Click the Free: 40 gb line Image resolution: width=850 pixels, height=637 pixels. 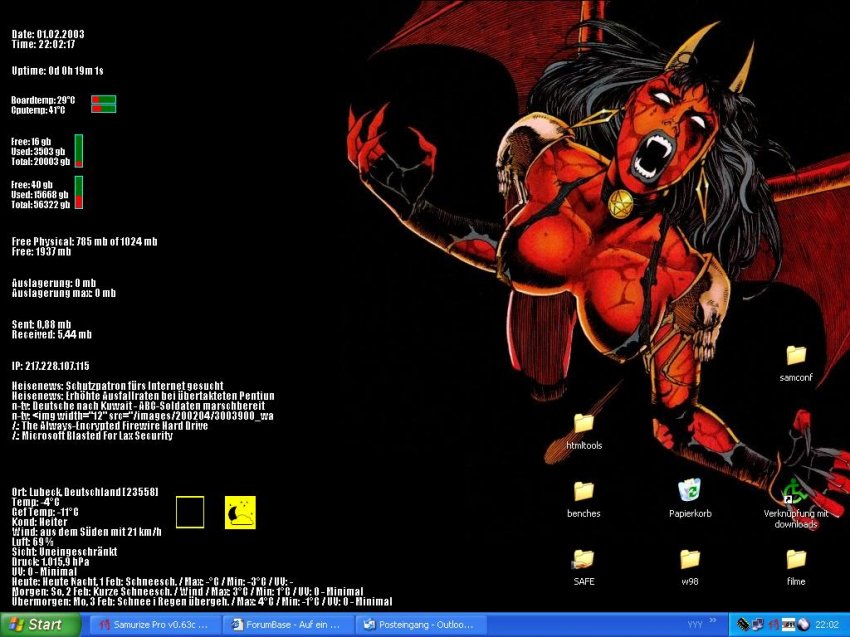[x=32, y=185]
